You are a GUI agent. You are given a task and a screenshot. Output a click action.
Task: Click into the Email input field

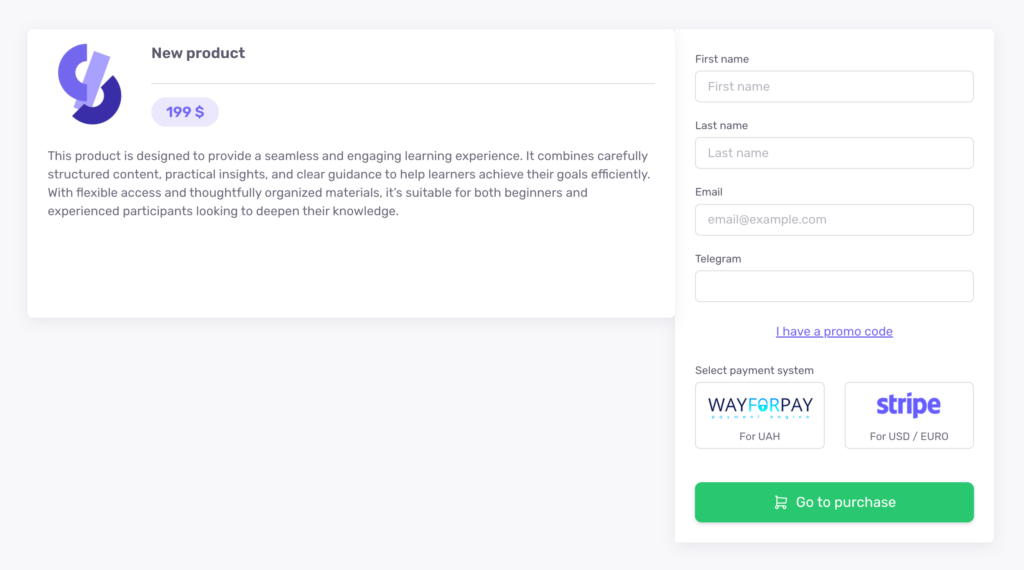[x=834, y=220]
